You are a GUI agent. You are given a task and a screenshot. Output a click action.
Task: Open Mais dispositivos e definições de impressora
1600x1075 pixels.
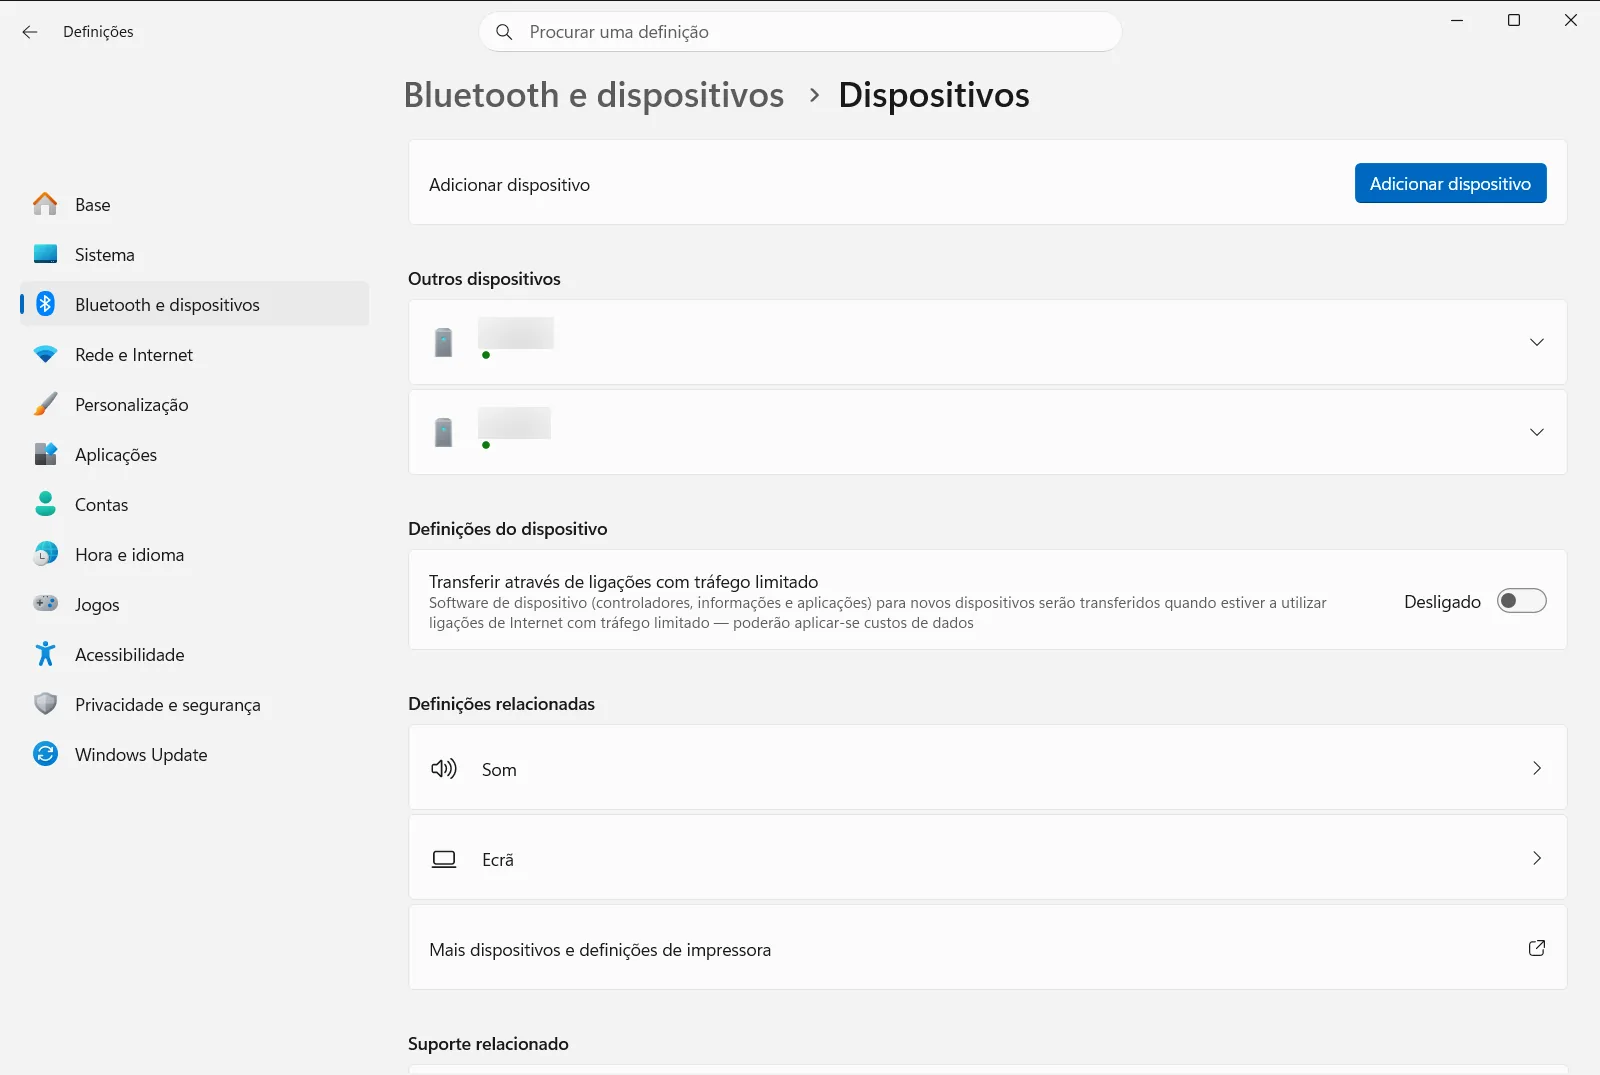[x=987, y=948]
